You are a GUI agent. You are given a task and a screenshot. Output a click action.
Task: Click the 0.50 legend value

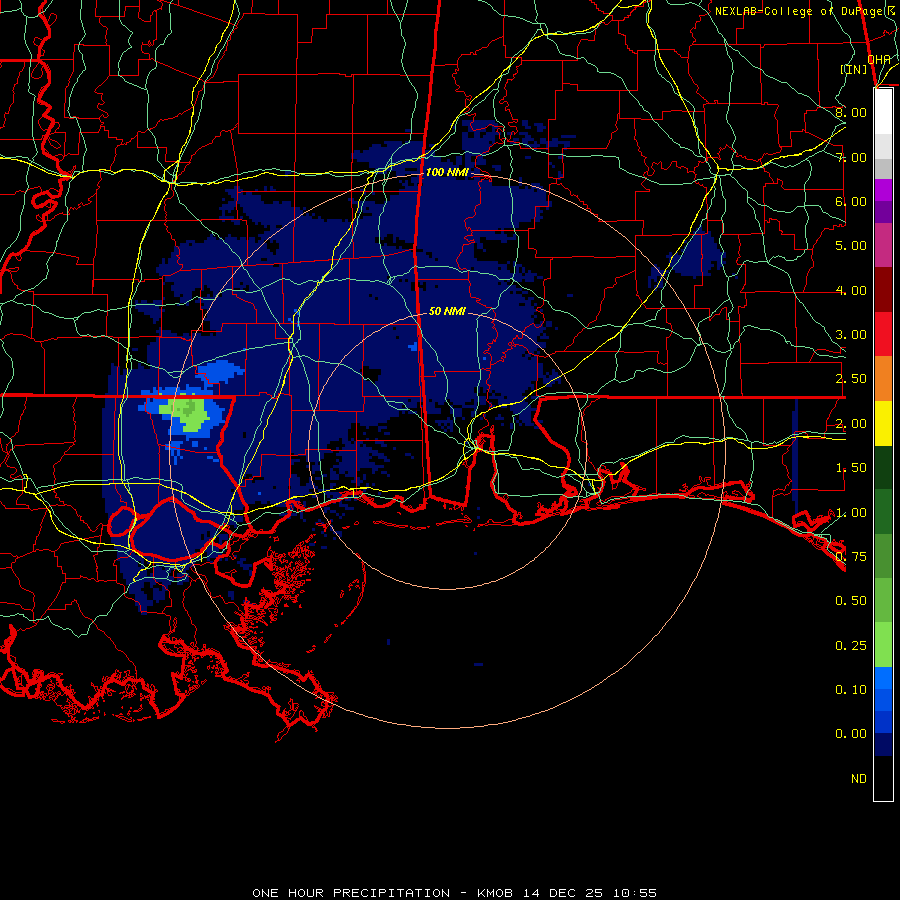click(851, 601)
